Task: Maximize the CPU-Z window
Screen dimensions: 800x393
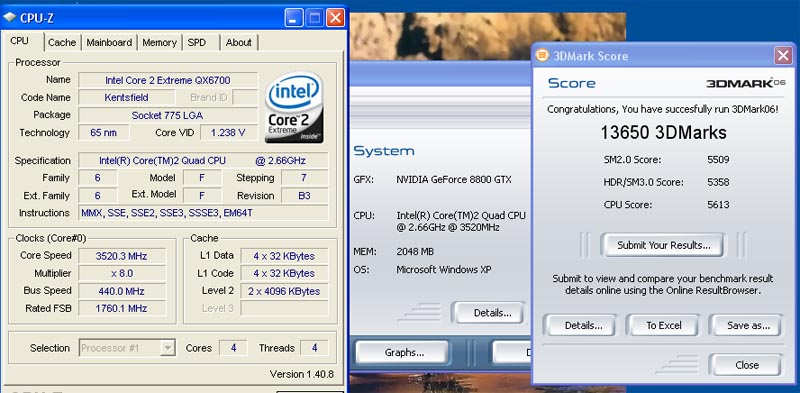Action: [314, 18]
